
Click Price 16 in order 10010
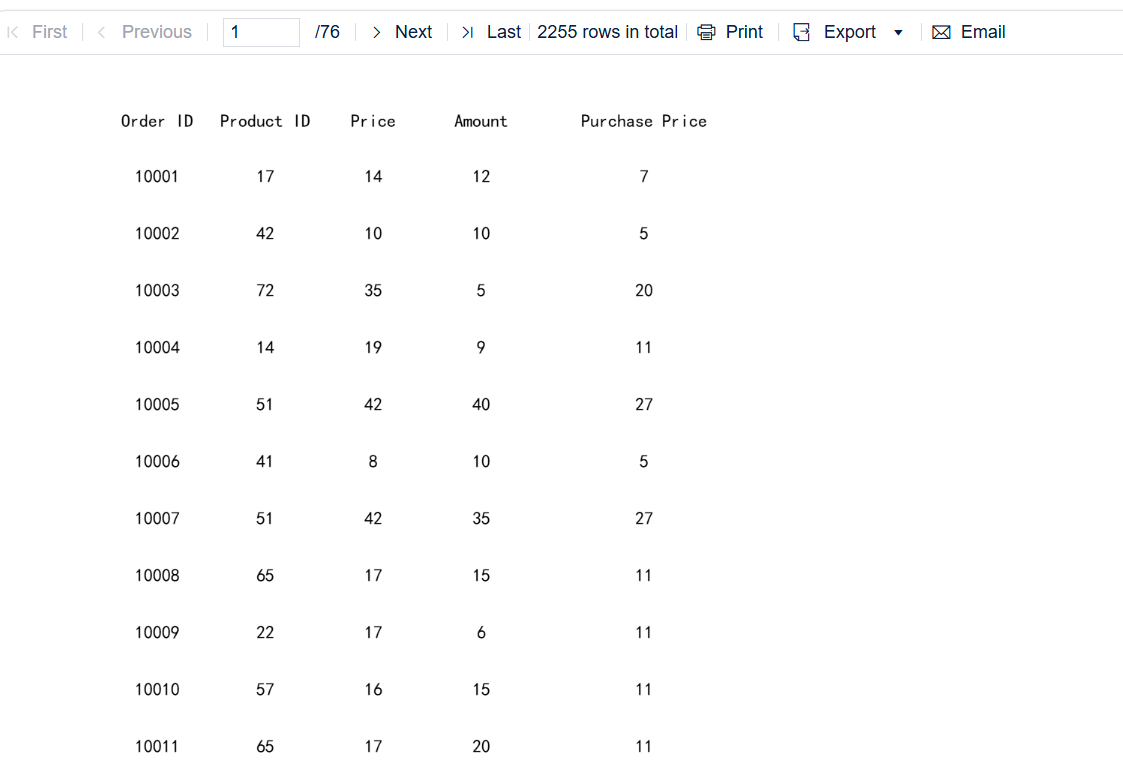tap(373, 689)
